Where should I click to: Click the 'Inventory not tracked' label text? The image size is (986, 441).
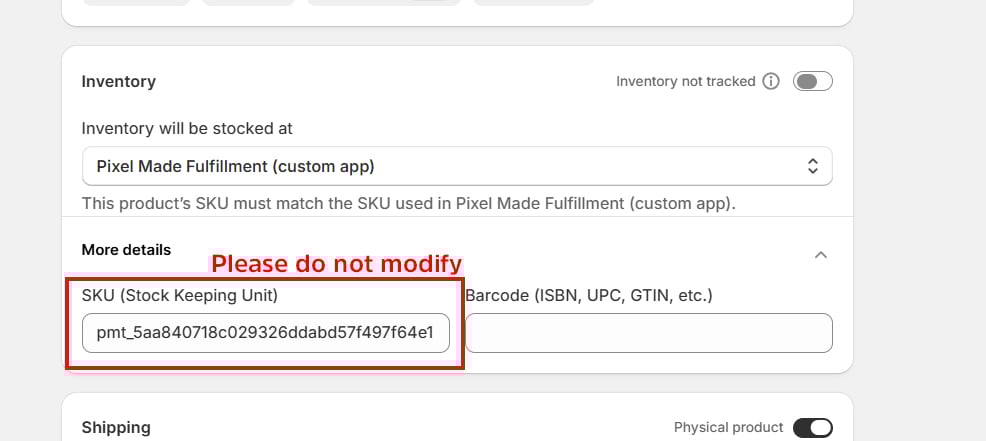click(685, 81)
